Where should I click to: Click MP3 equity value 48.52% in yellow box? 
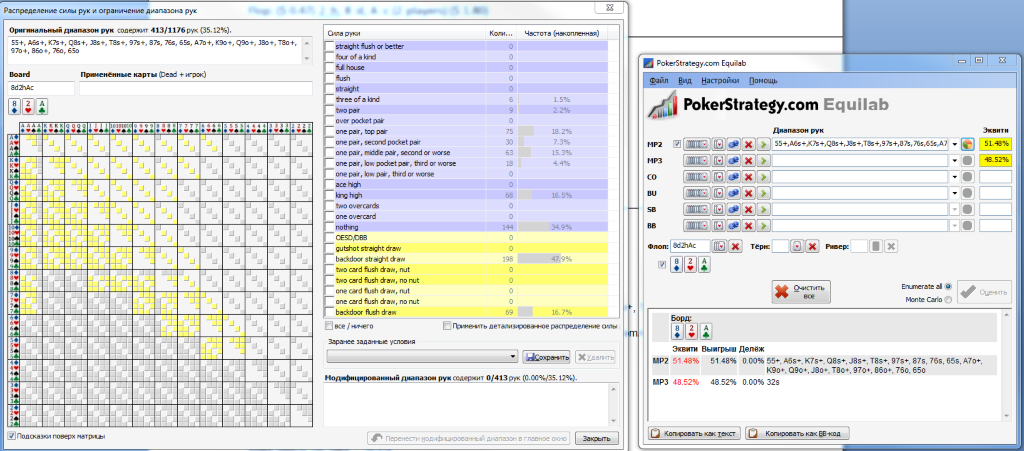click(x=995, y=160)
